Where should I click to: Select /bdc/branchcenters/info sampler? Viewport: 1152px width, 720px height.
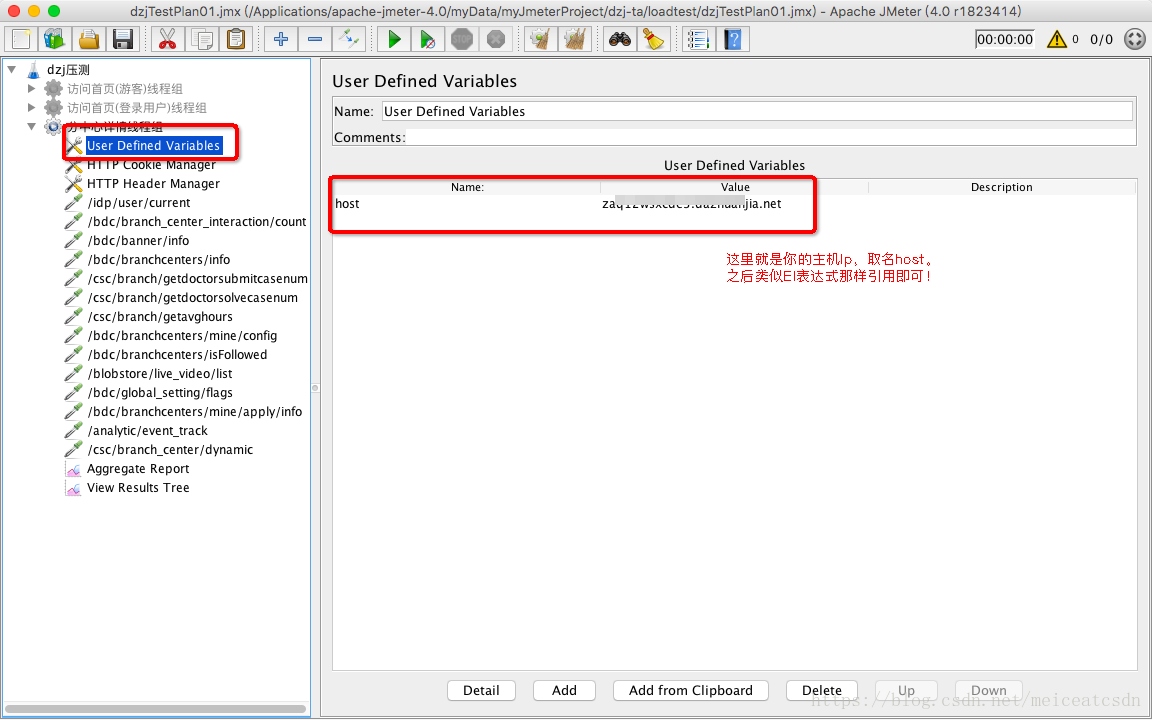click(159, 260)
